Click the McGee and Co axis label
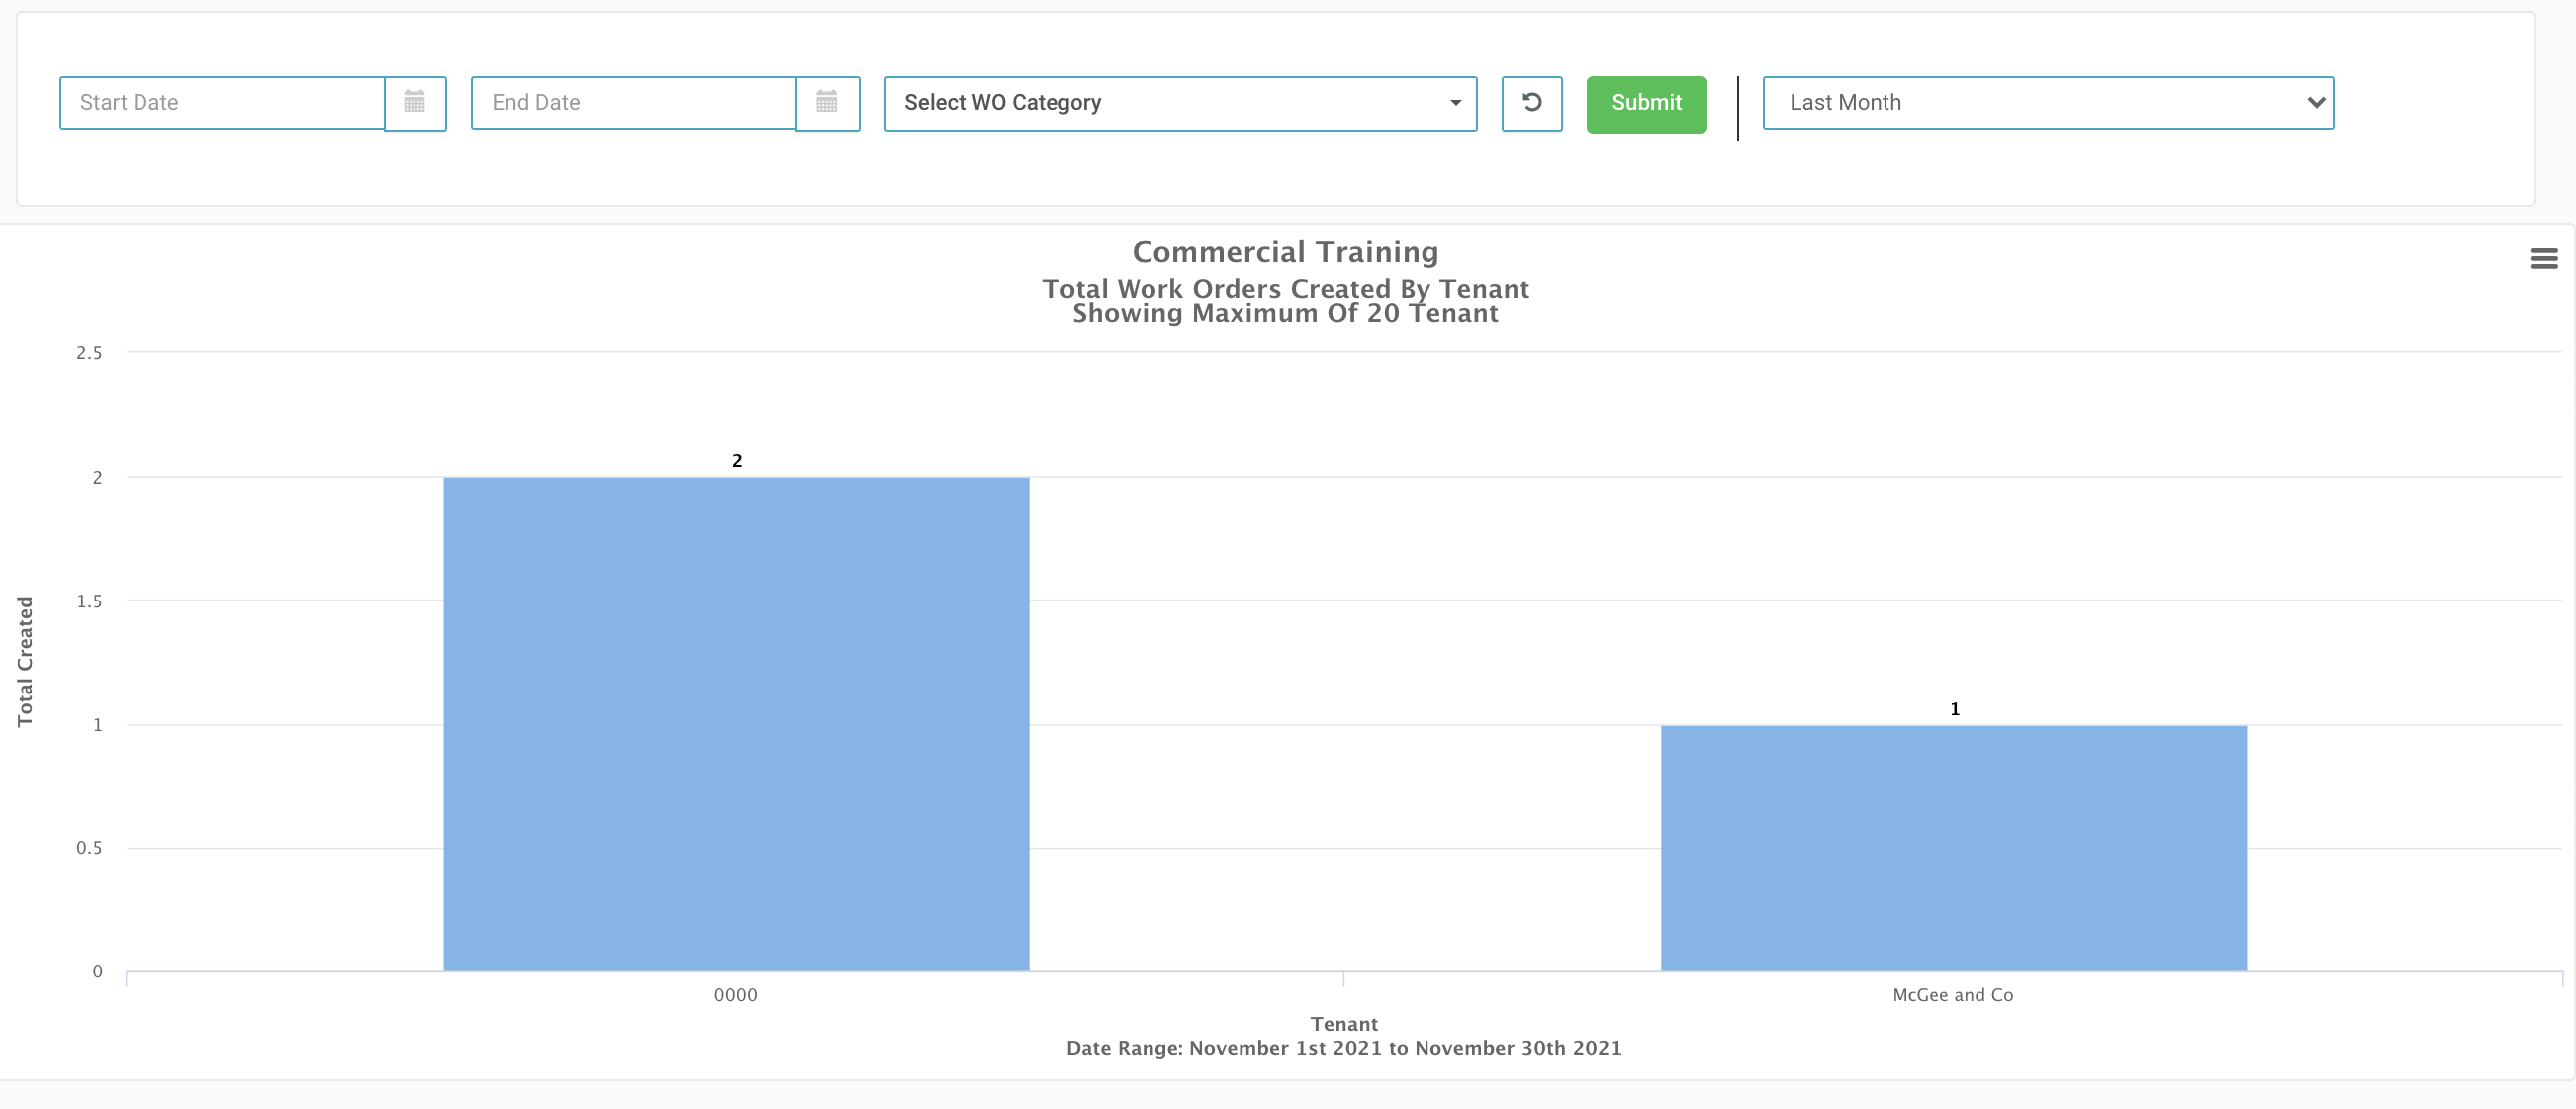Viewport: 2576px width, 1109px height. [1952, 995]
